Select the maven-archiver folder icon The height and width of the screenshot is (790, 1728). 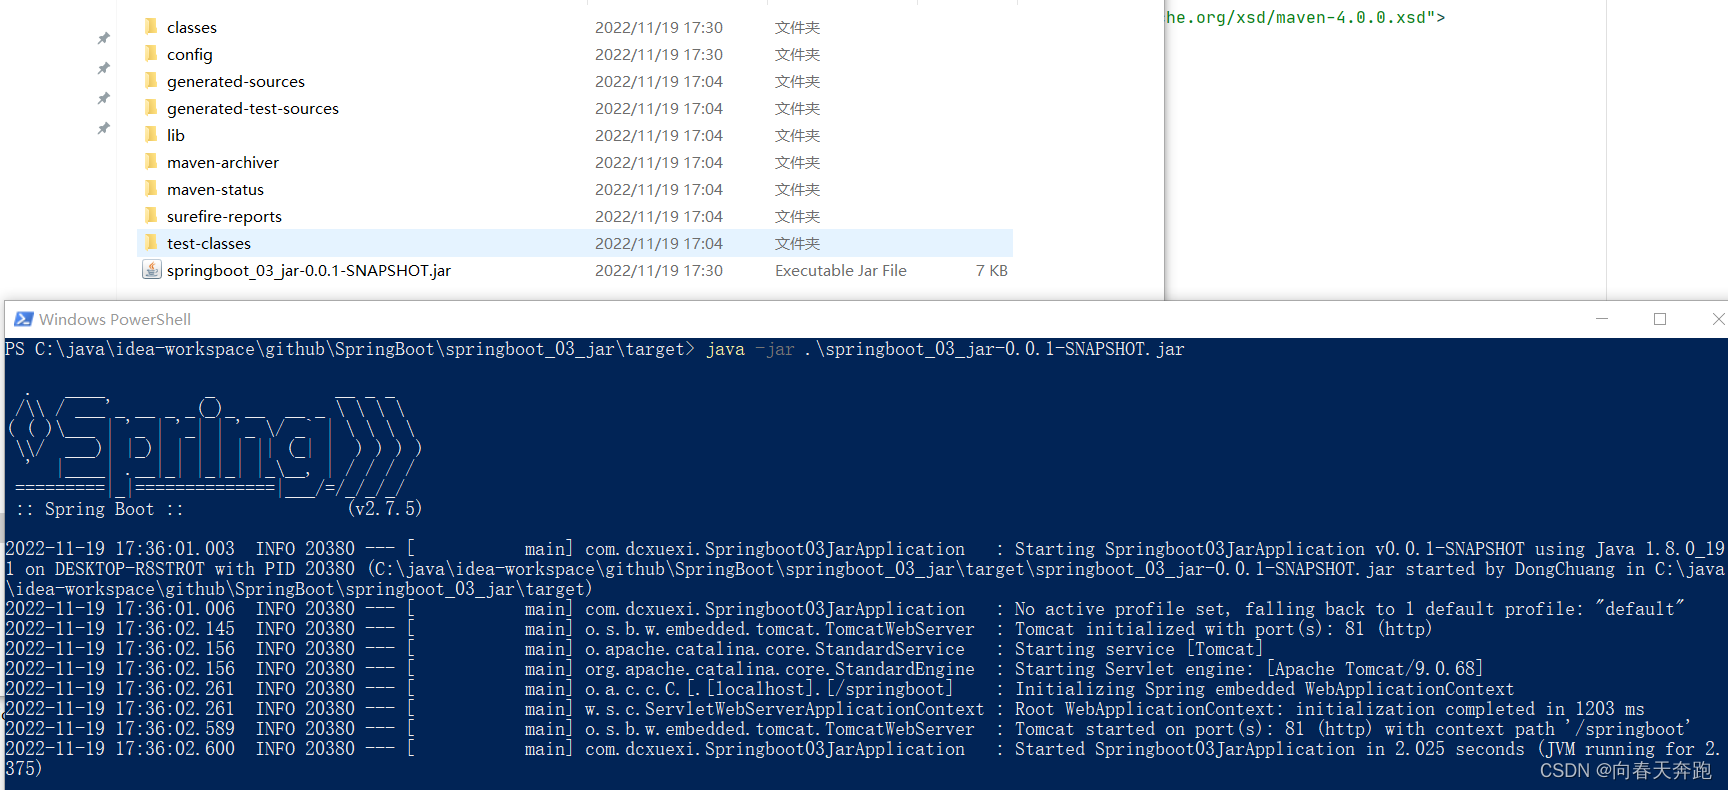coord(151,161)
